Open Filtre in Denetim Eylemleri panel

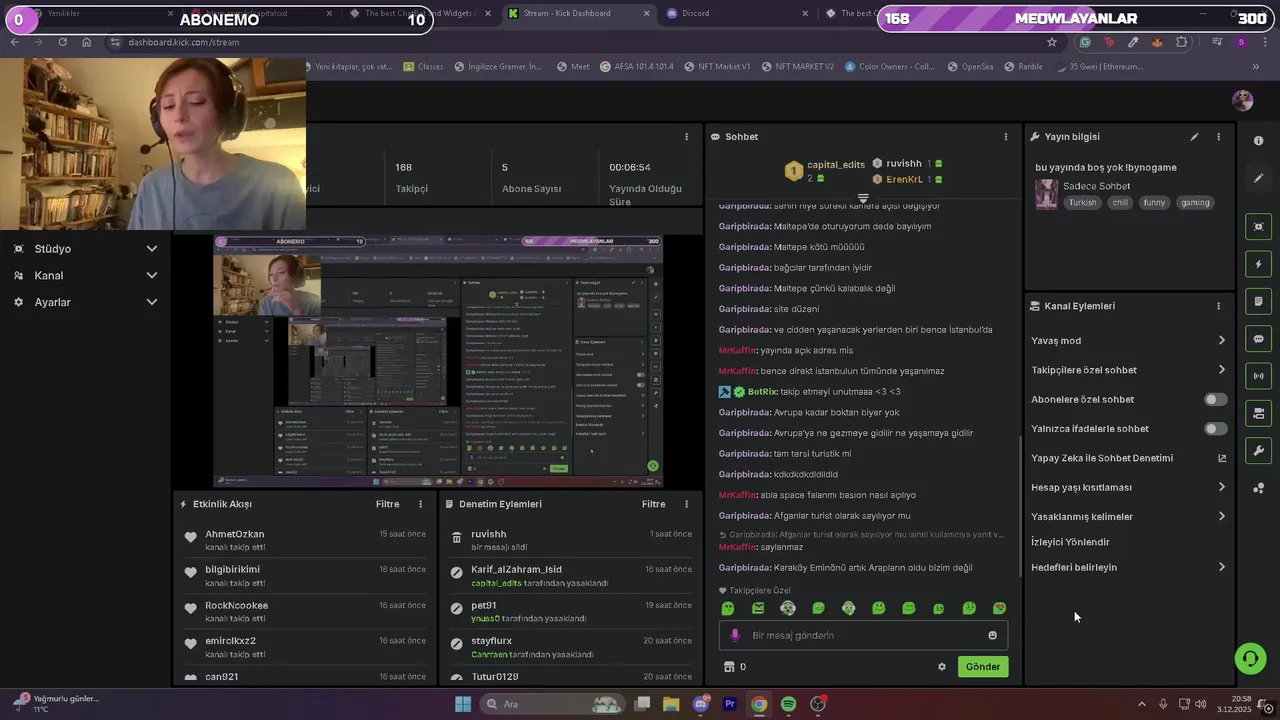[653, 504]
